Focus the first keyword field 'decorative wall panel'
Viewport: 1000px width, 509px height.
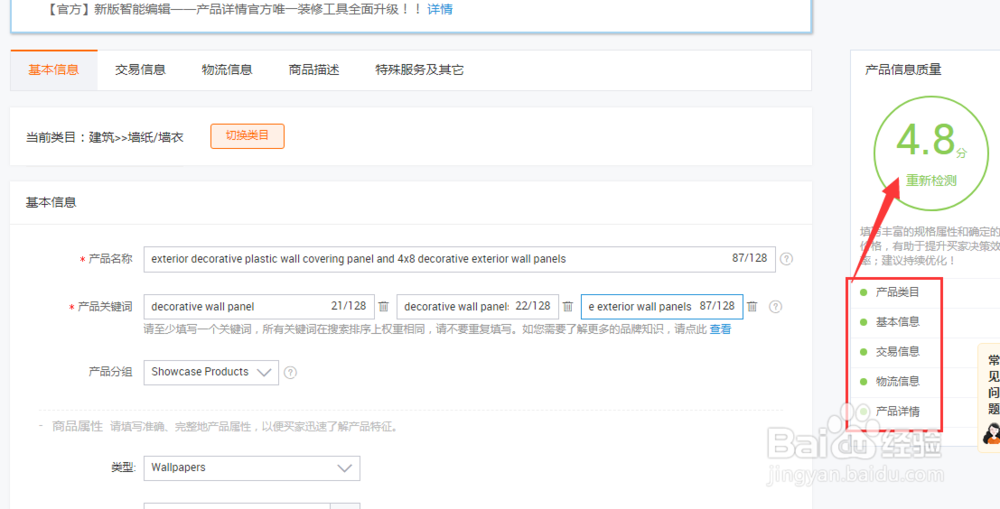[260, 307]
